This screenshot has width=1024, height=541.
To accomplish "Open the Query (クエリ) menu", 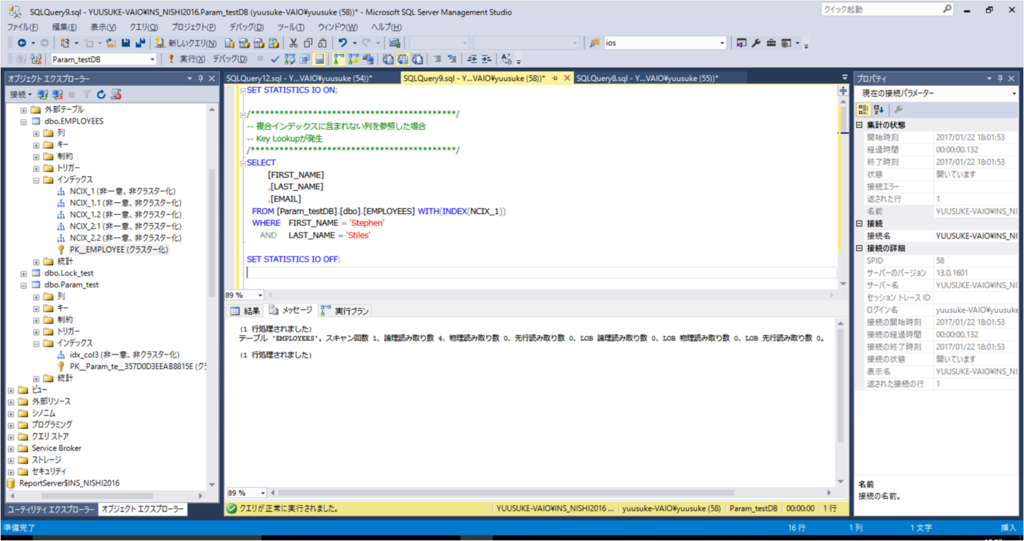I will pos(144,27).
